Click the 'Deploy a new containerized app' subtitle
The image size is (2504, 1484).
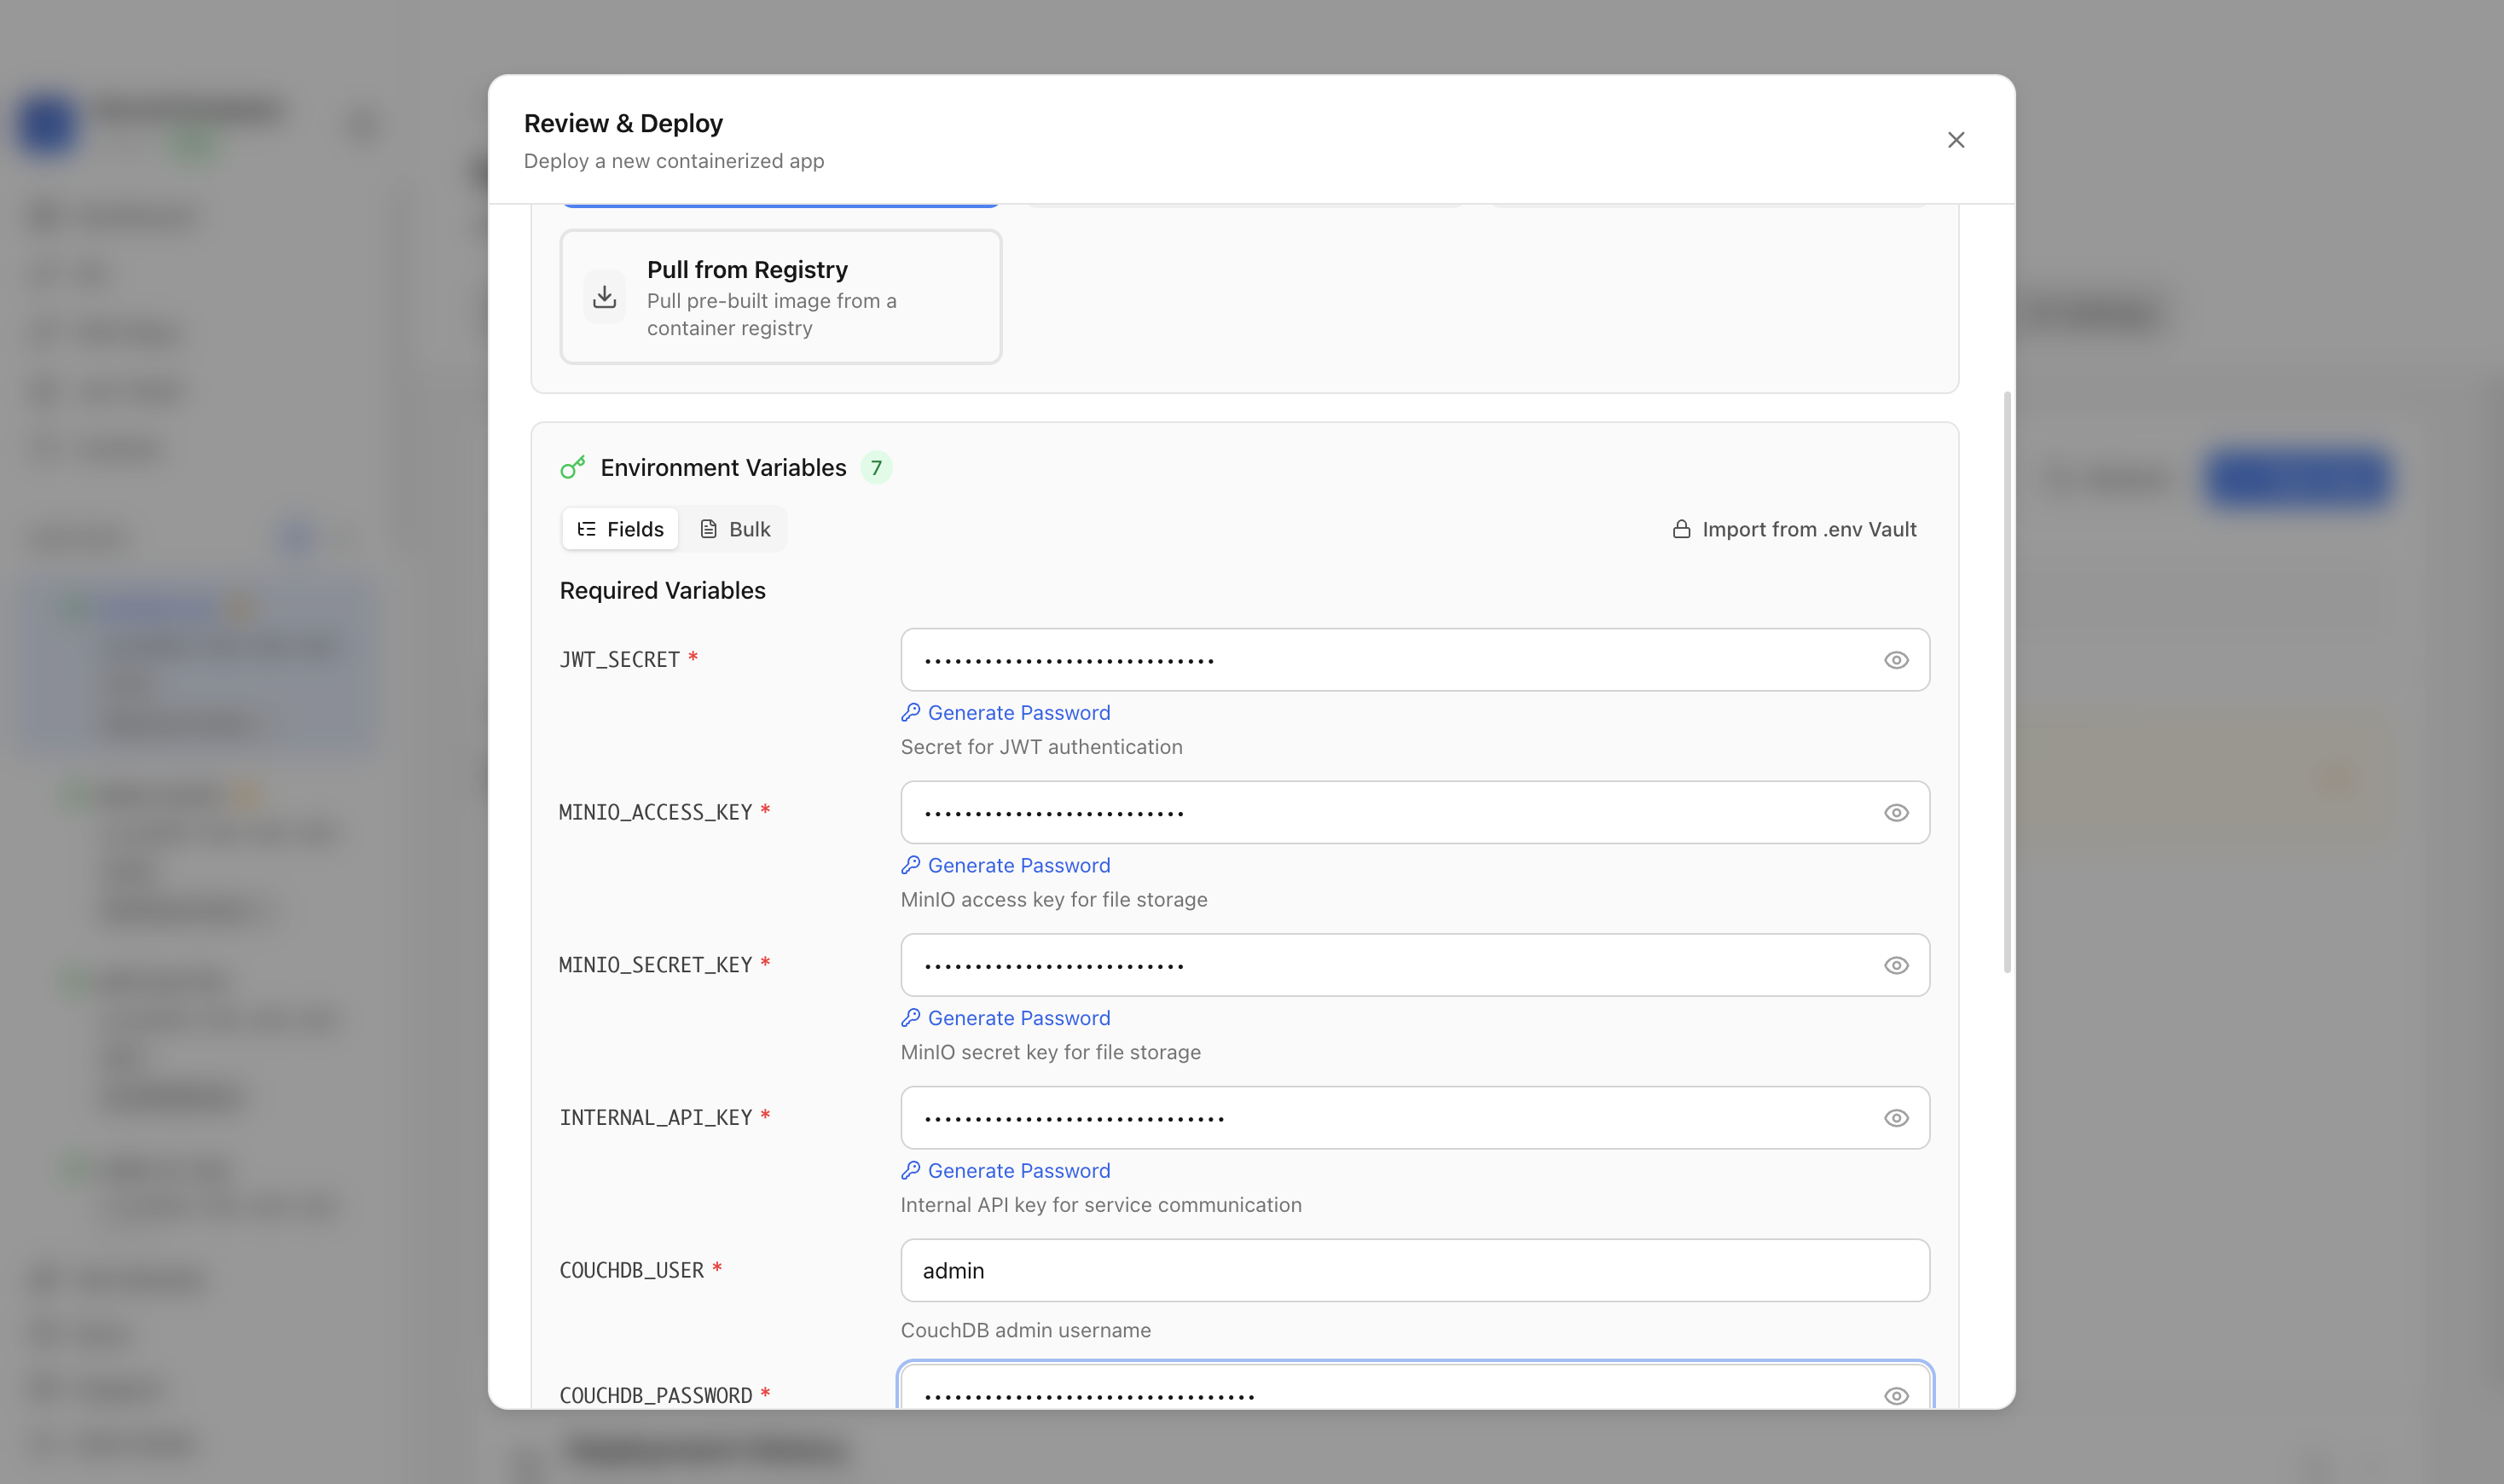674,161
